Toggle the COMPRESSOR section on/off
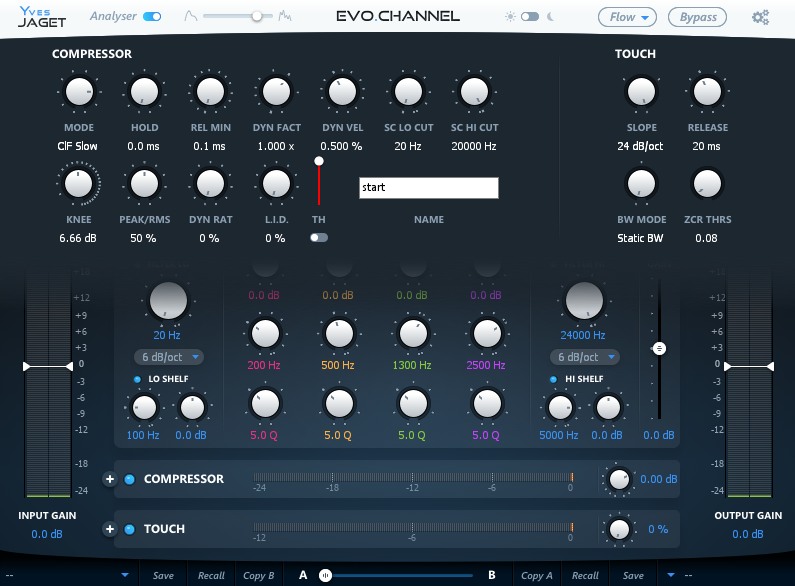The height and width of the screenshot is (586, 795). pos(130,479)
